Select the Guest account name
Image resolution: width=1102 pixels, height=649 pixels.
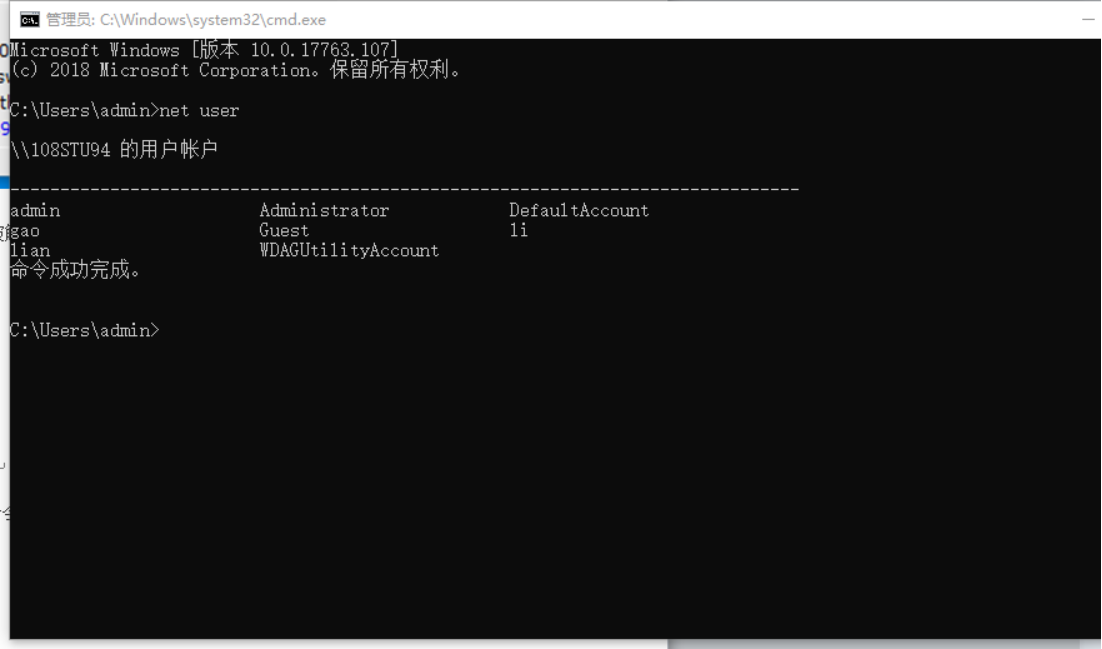pos(284,230)
